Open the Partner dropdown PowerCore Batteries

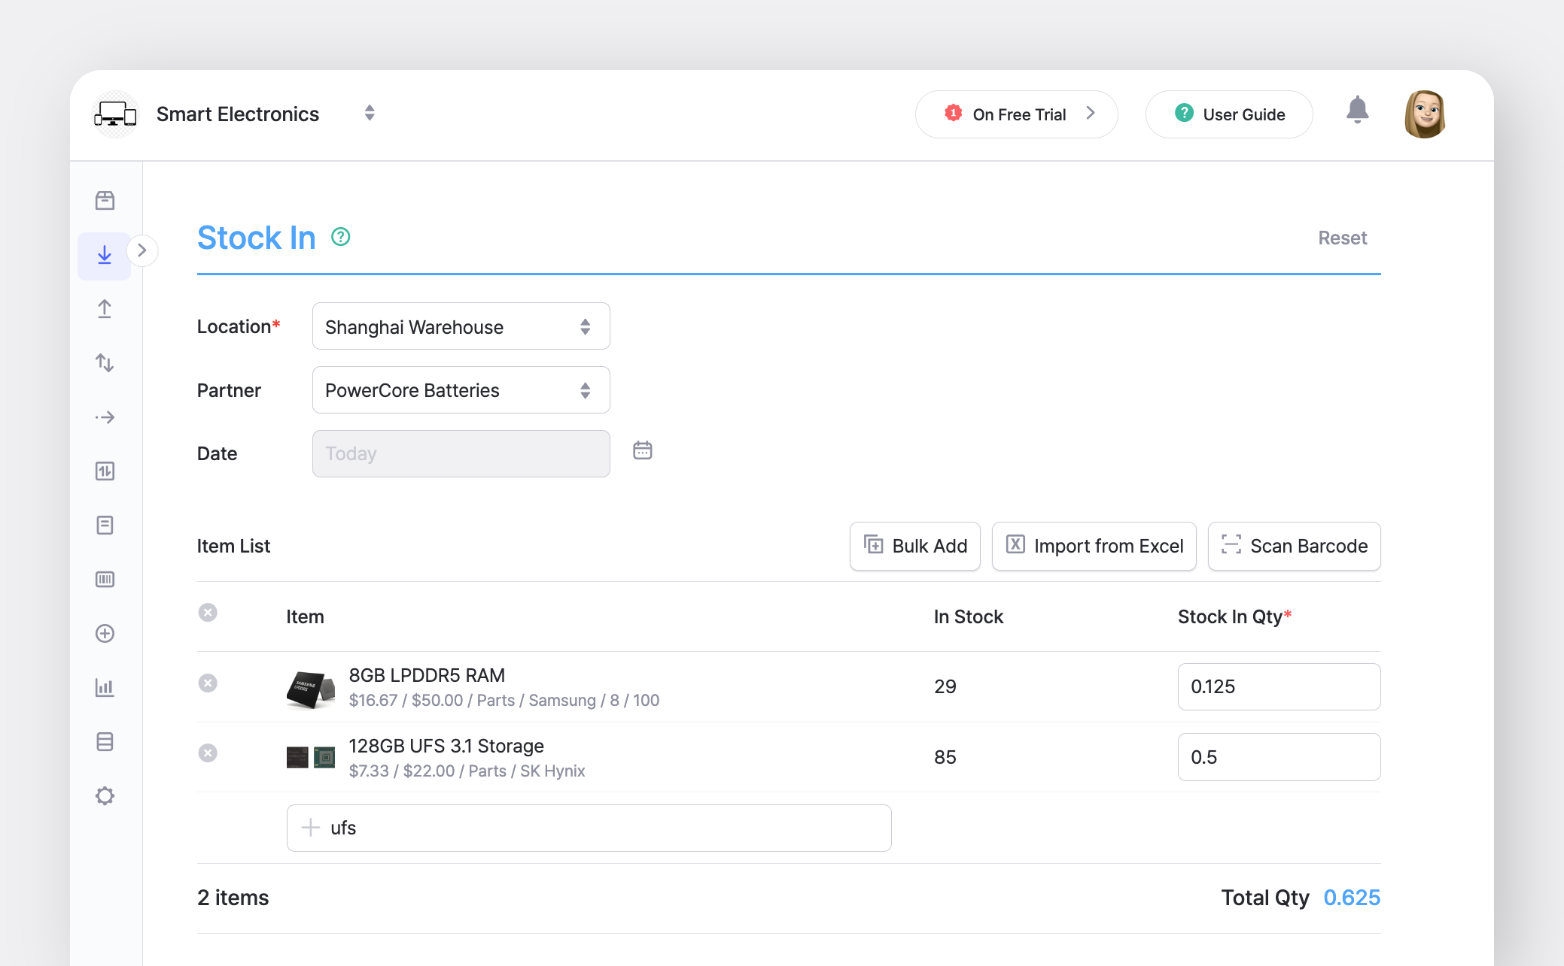460,390
